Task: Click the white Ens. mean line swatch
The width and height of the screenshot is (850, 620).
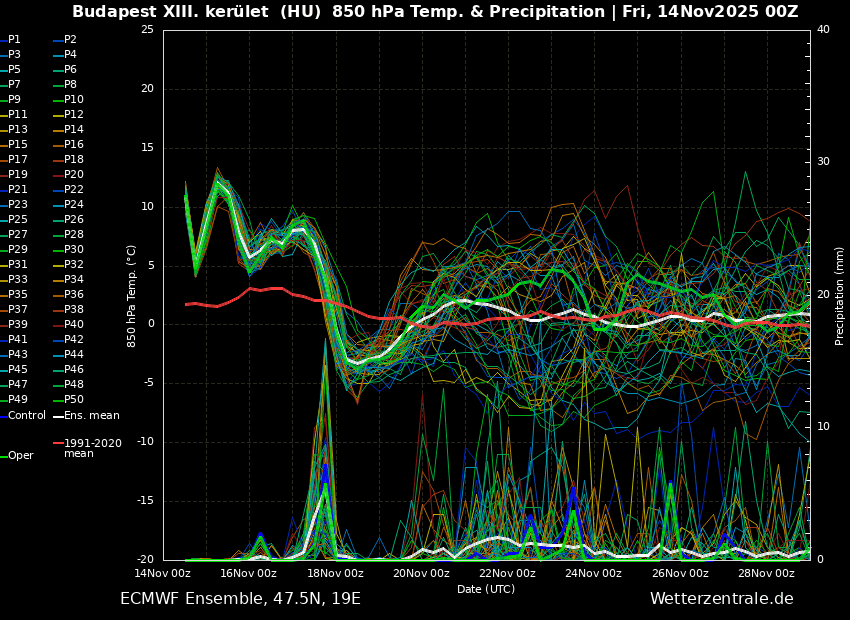Action: coord(58,416)
